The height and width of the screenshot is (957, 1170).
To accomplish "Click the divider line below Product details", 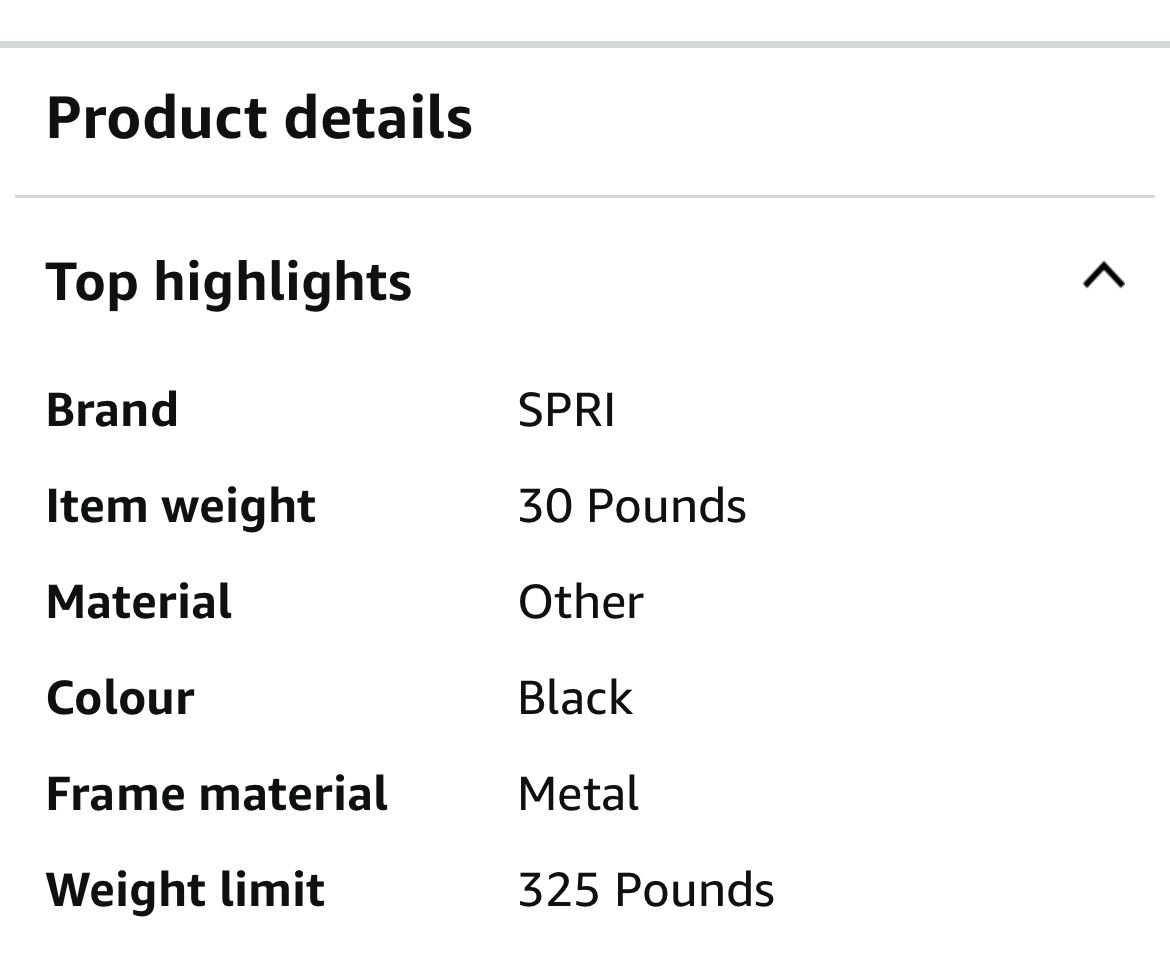I will point(585,197).
